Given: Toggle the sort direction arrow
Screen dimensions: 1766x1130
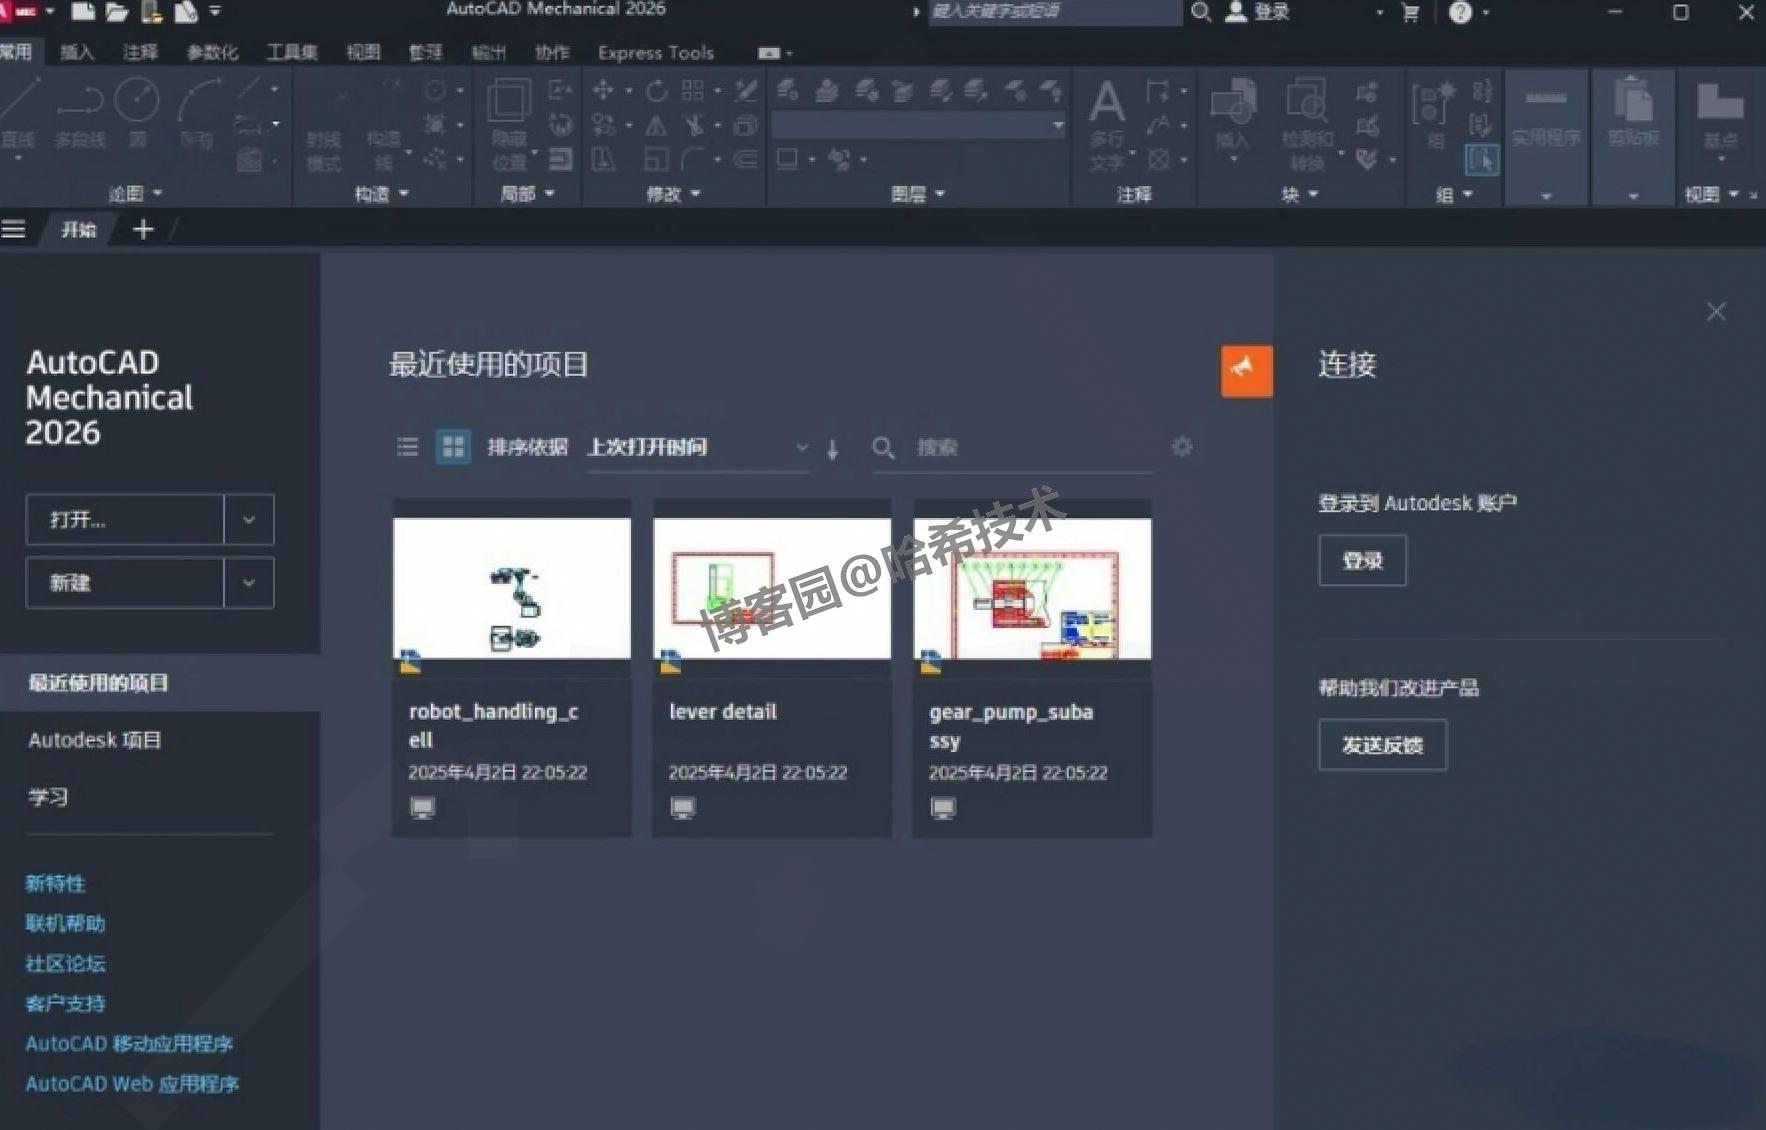Looking at the screenshot, I should tap(833, 449).
